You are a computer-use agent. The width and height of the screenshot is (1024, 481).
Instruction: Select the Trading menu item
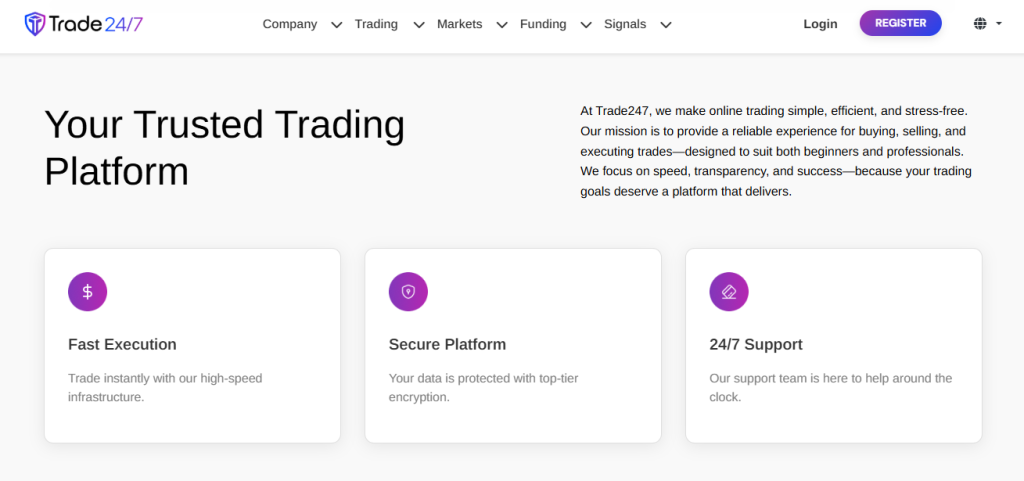(376, 24)
